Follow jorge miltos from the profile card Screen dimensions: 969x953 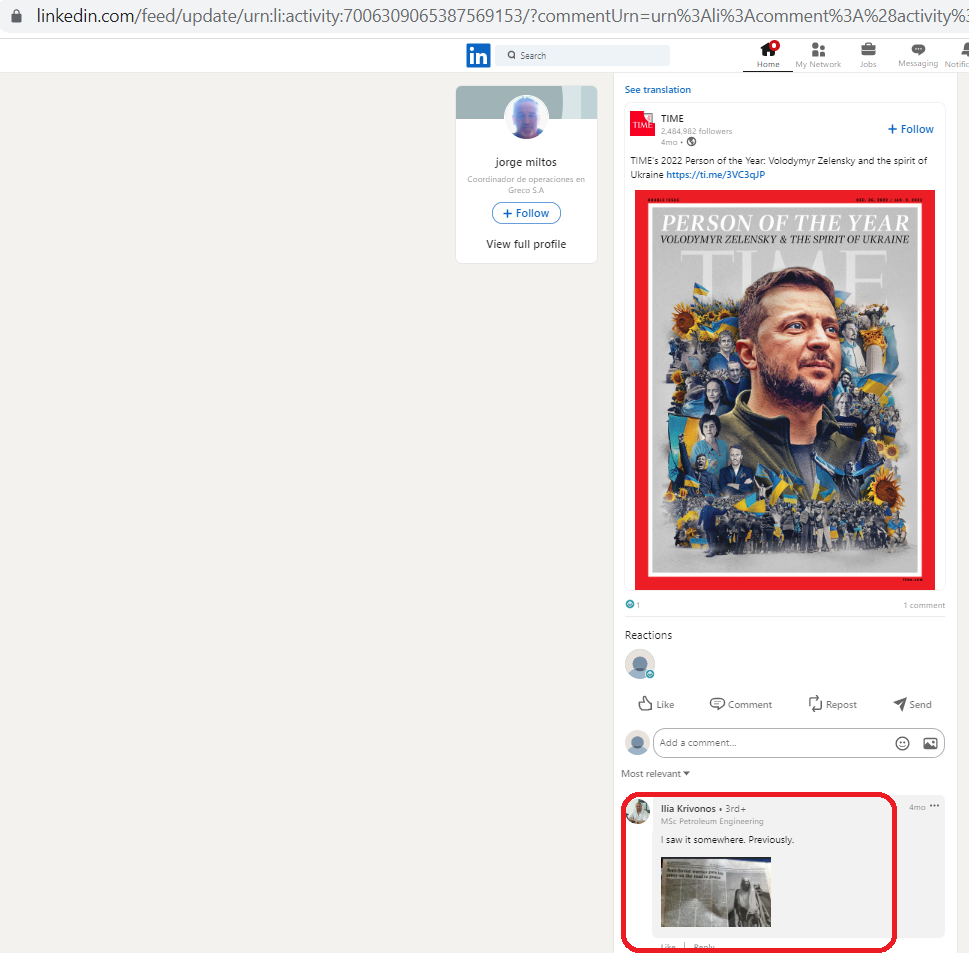(x=526, y=213)
